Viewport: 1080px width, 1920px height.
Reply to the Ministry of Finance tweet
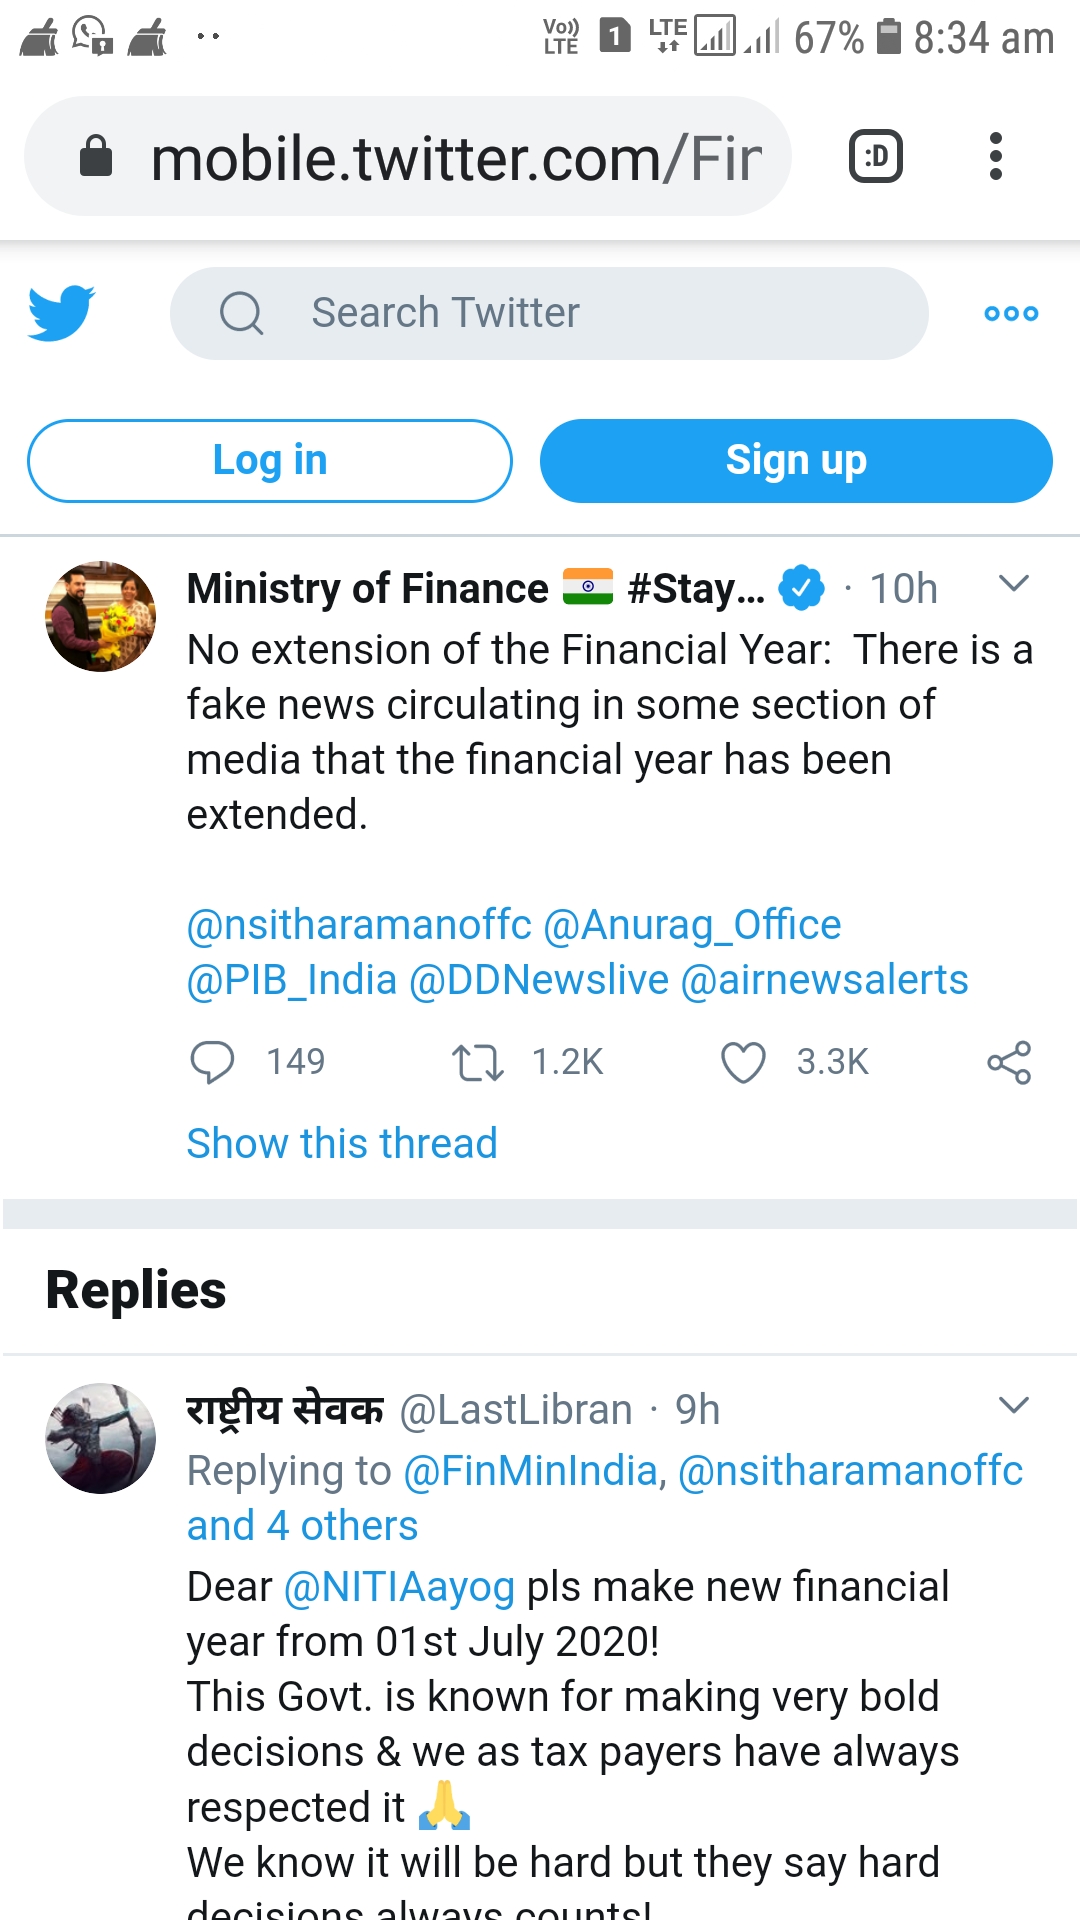click(212, 1062)
